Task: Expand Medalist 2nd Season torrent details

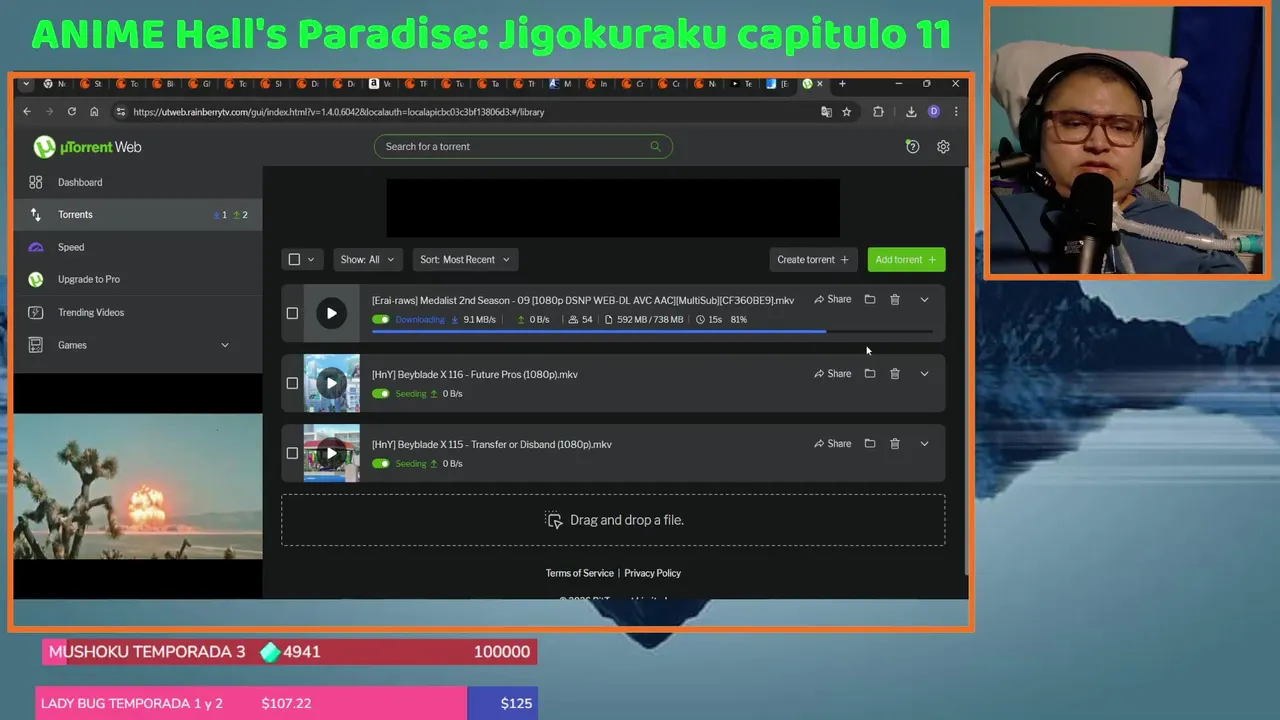Action: click(924, 299)
